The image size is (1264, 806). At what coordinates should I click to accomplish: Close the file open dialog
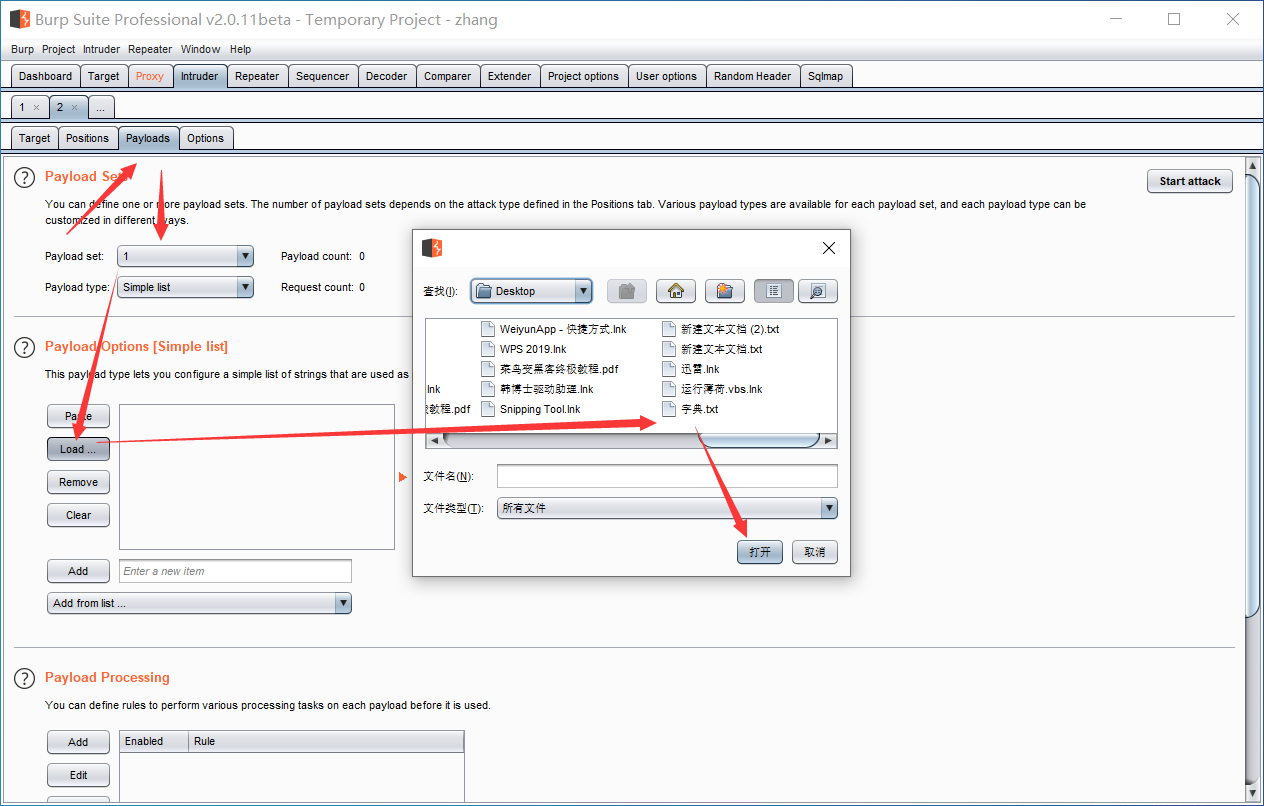pos(828,248)
